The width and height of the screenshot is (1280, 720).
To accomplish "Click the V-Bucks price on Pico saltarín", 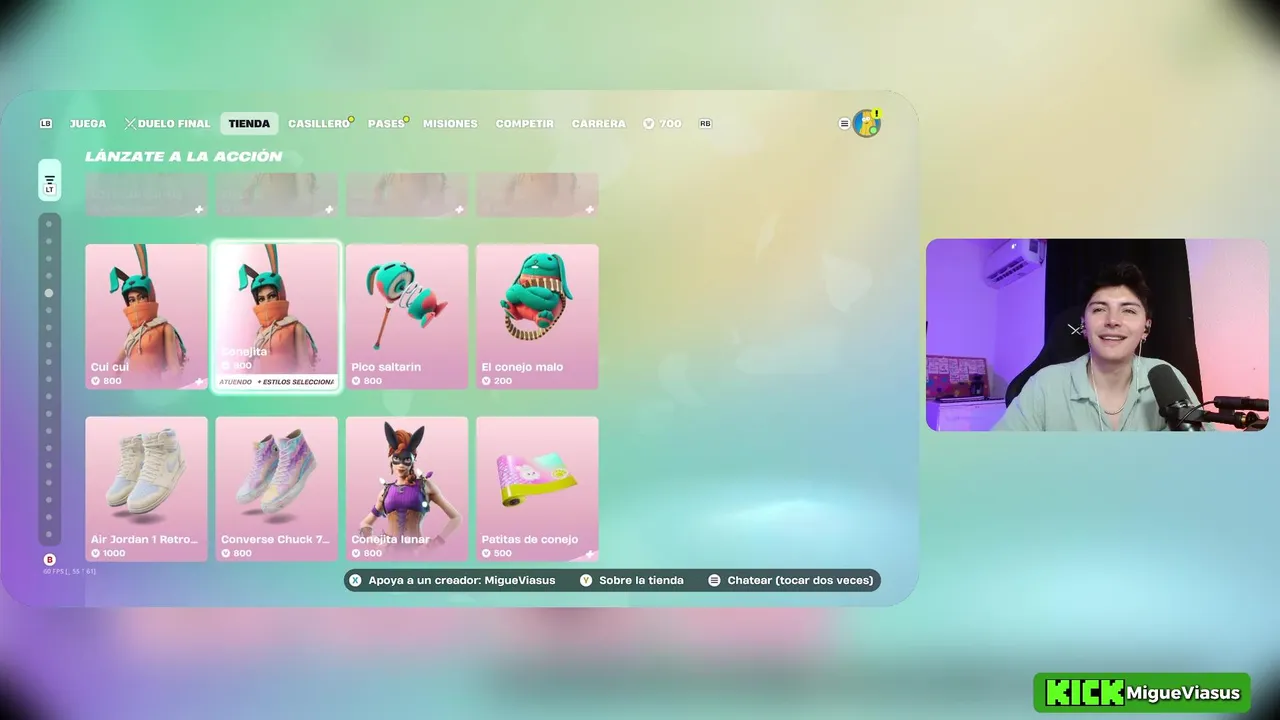I will point(367,381).
